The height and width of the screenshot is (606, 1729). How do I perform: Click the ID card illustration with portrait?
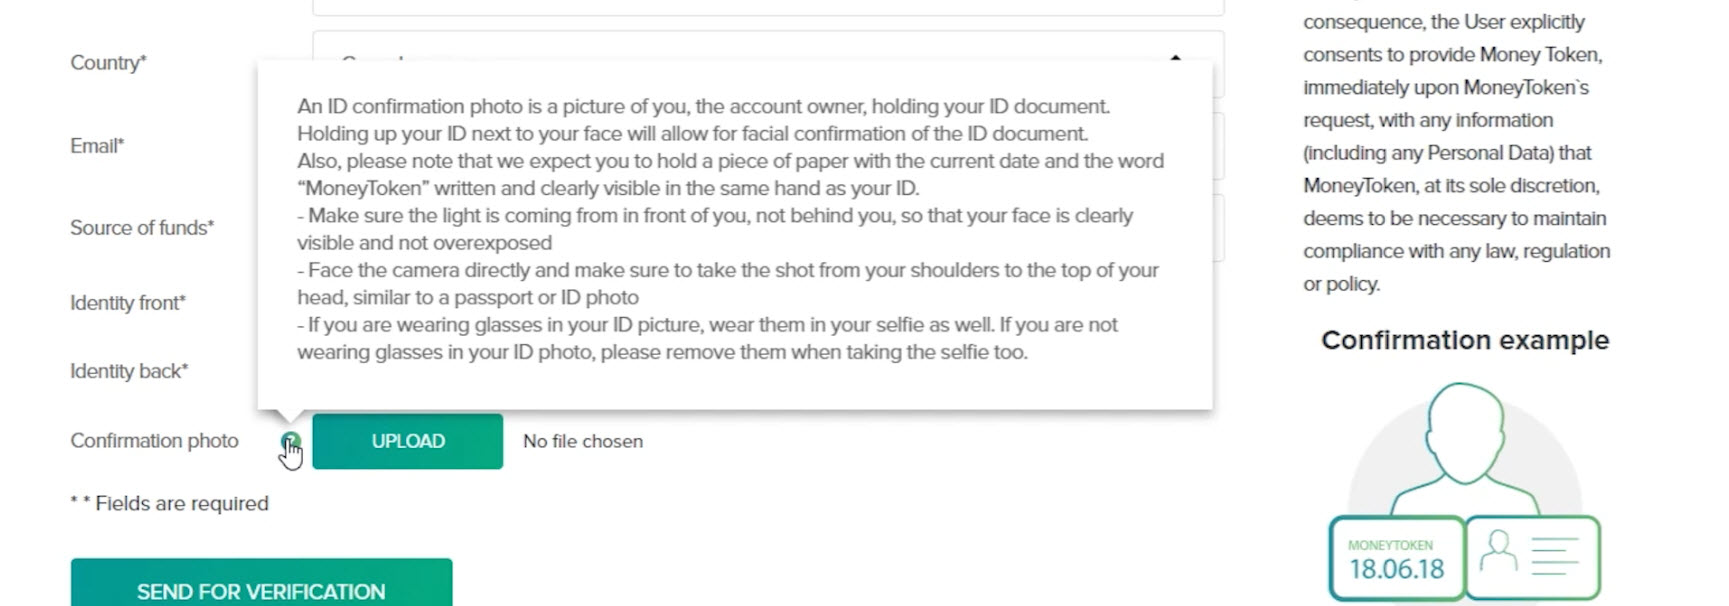[x=1532, y=557]
